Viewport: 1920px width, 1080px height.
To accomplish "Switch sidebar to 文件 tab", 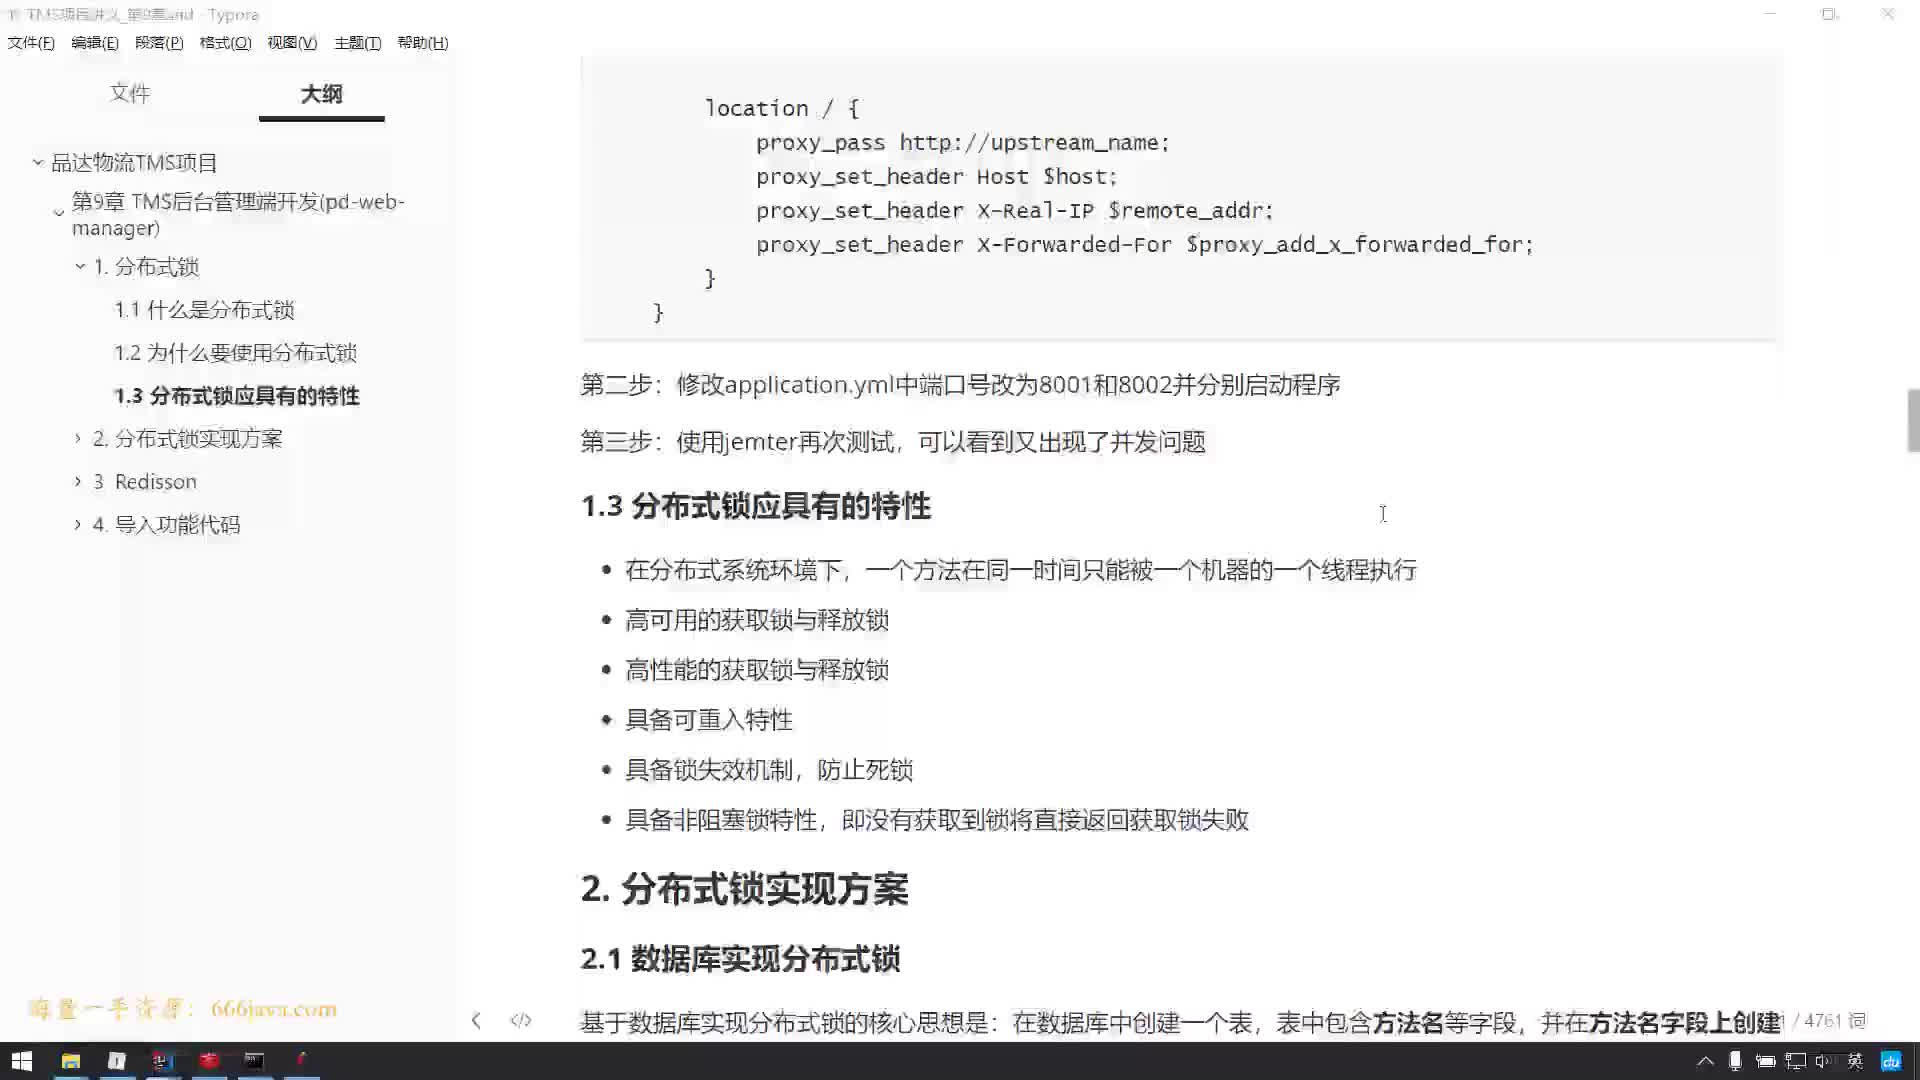I will click(x=130, y=94).
